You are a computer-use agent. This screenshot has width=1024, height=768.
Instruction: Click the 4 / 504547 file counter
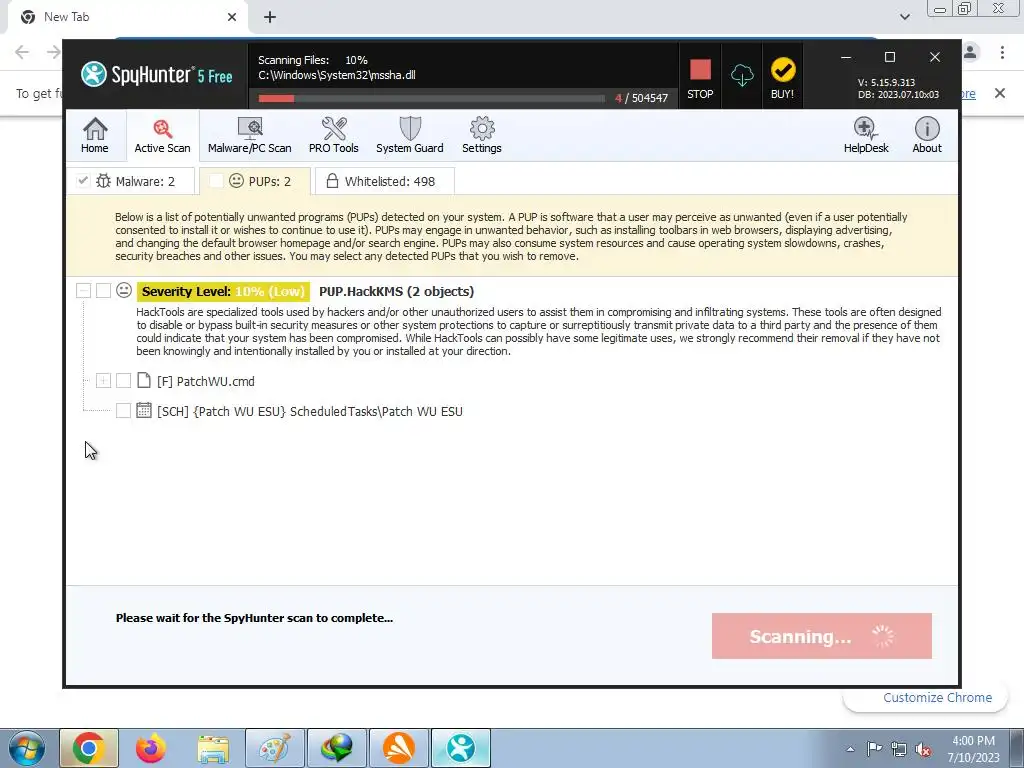coord(641,98)
